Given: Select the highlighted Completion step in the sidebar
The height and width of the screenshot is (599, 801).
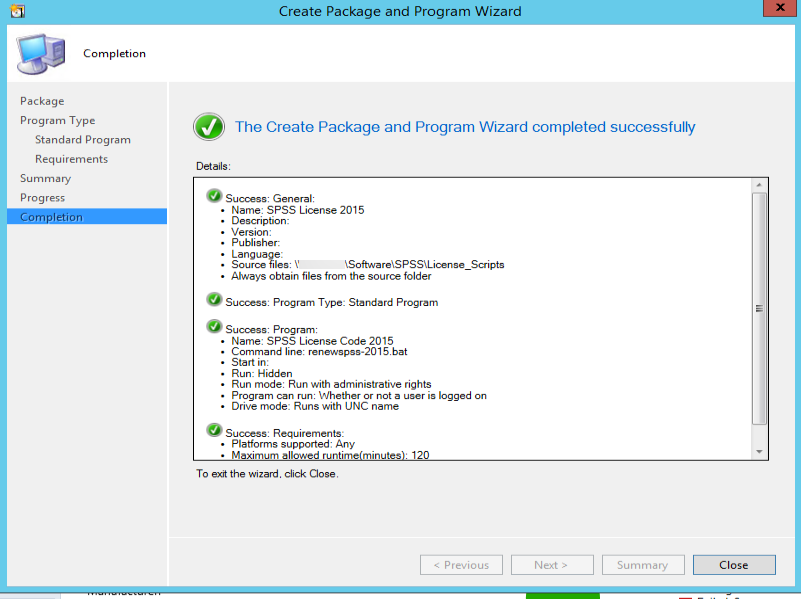Looking at the screenshot, I should pyautogui.click(x=87, y=217).
